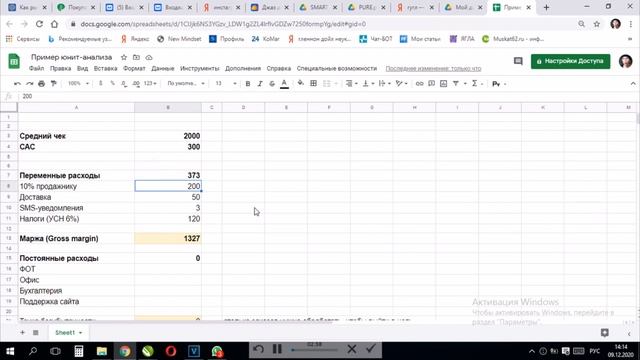Click the Redo icon in Sheets toolbar
This screenshot has width=640, height=360.
[29, 83]
